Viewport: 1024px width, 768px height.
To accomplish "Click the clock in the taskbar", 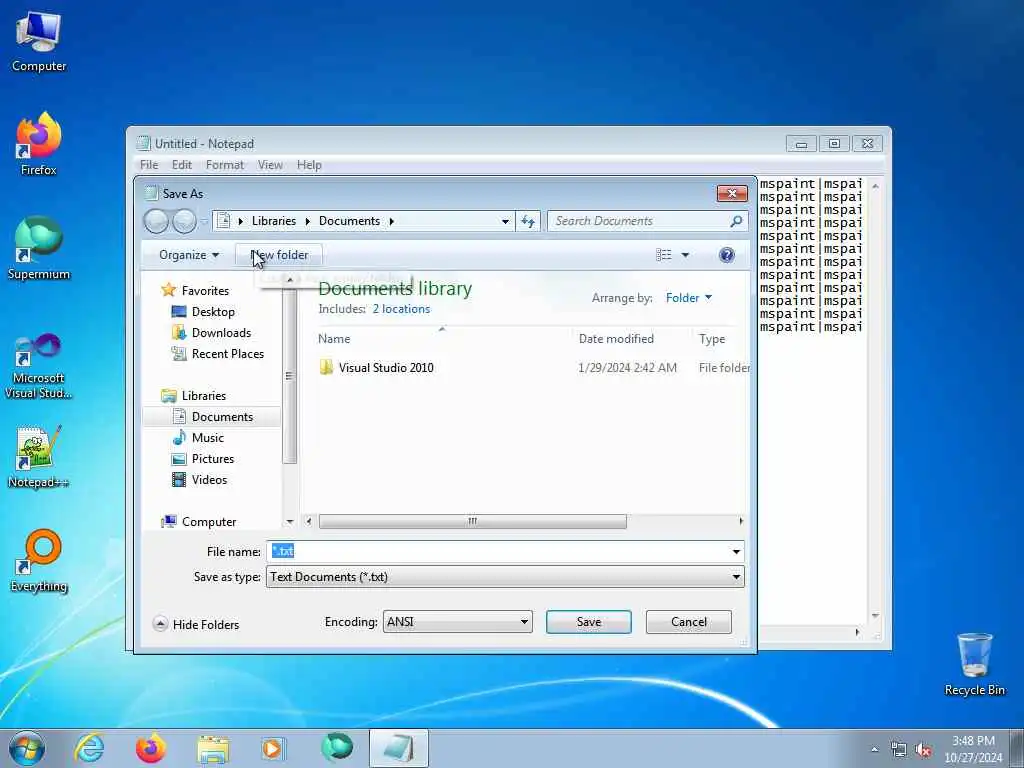I will (x=972, y=748).
